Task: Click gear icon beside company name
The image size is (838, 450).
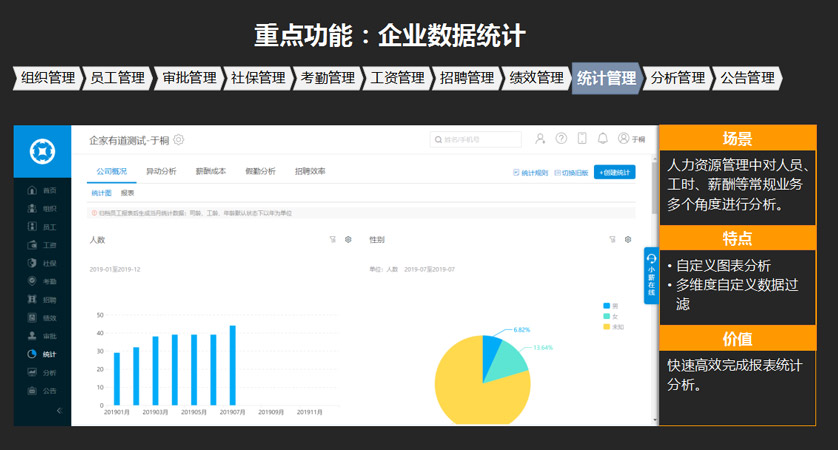Action: (x=179, y=140)
